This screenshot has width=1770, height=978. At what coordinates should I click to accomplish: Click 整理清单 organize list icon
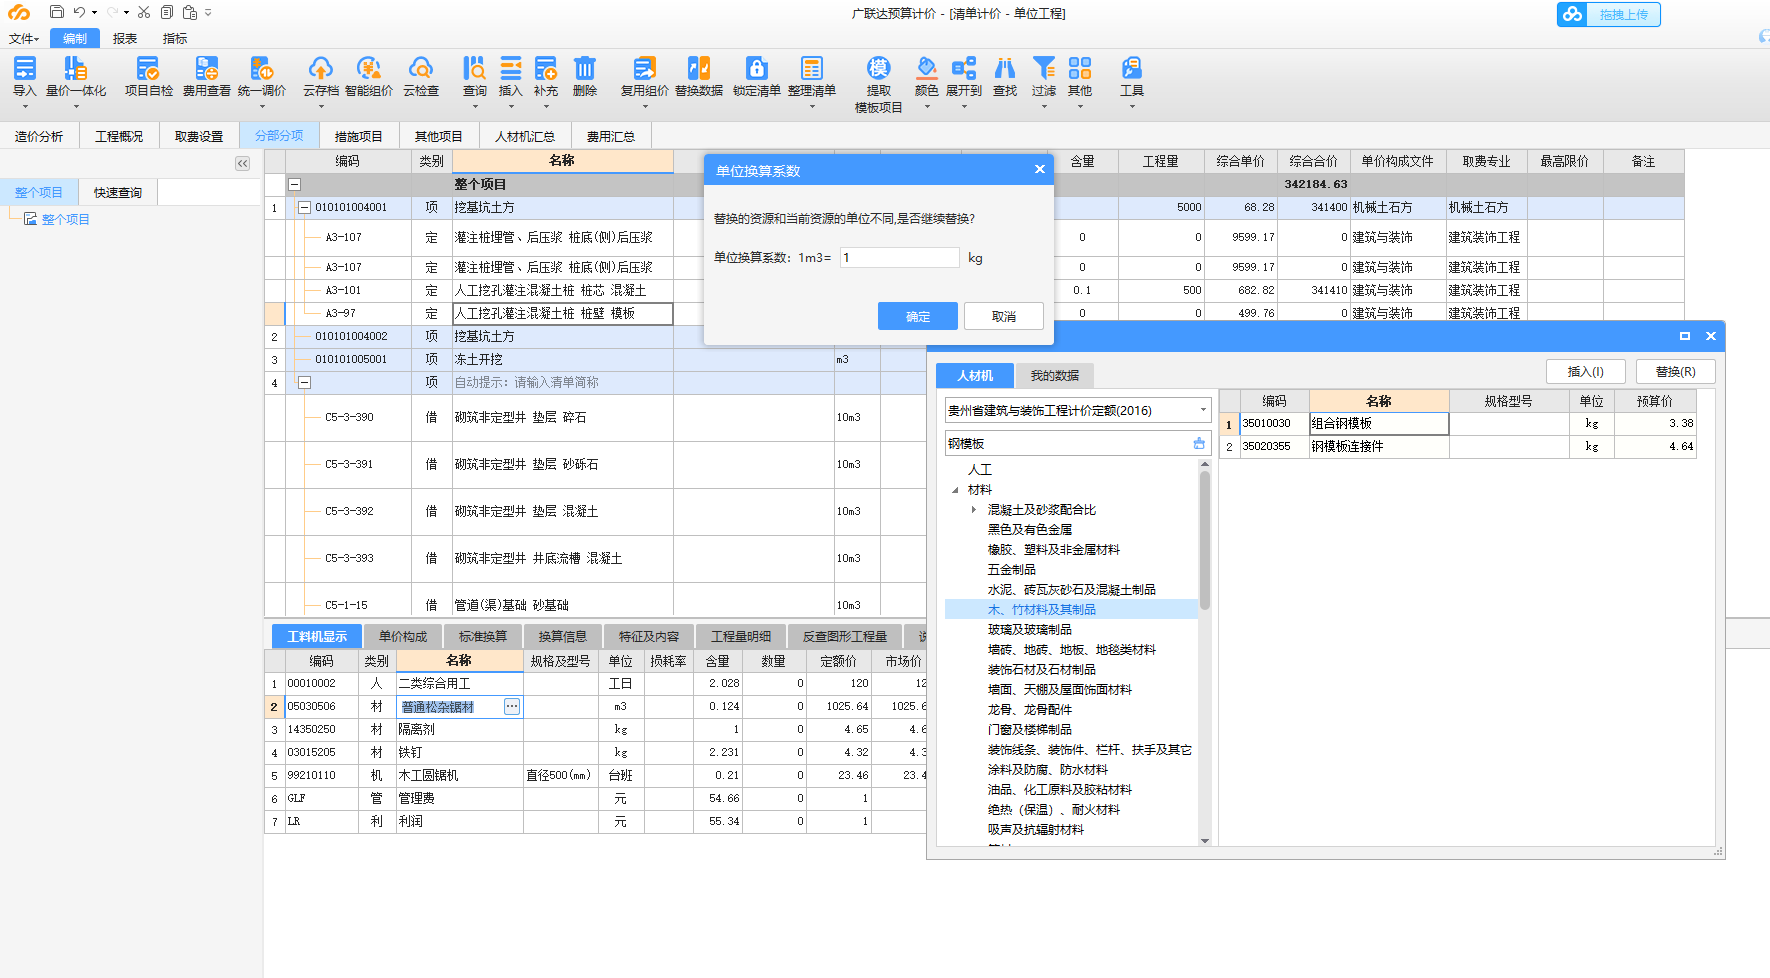[x=811, y=68]
